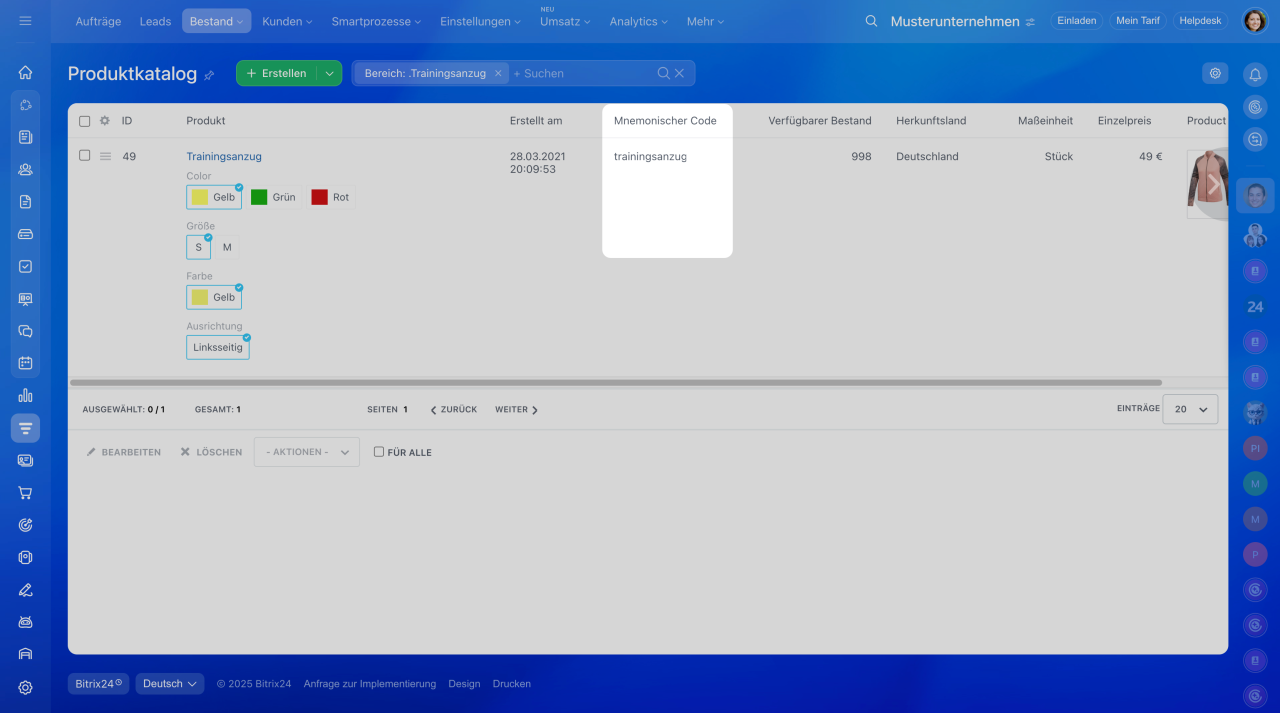Expand the Kunden menu

[287, 21]
